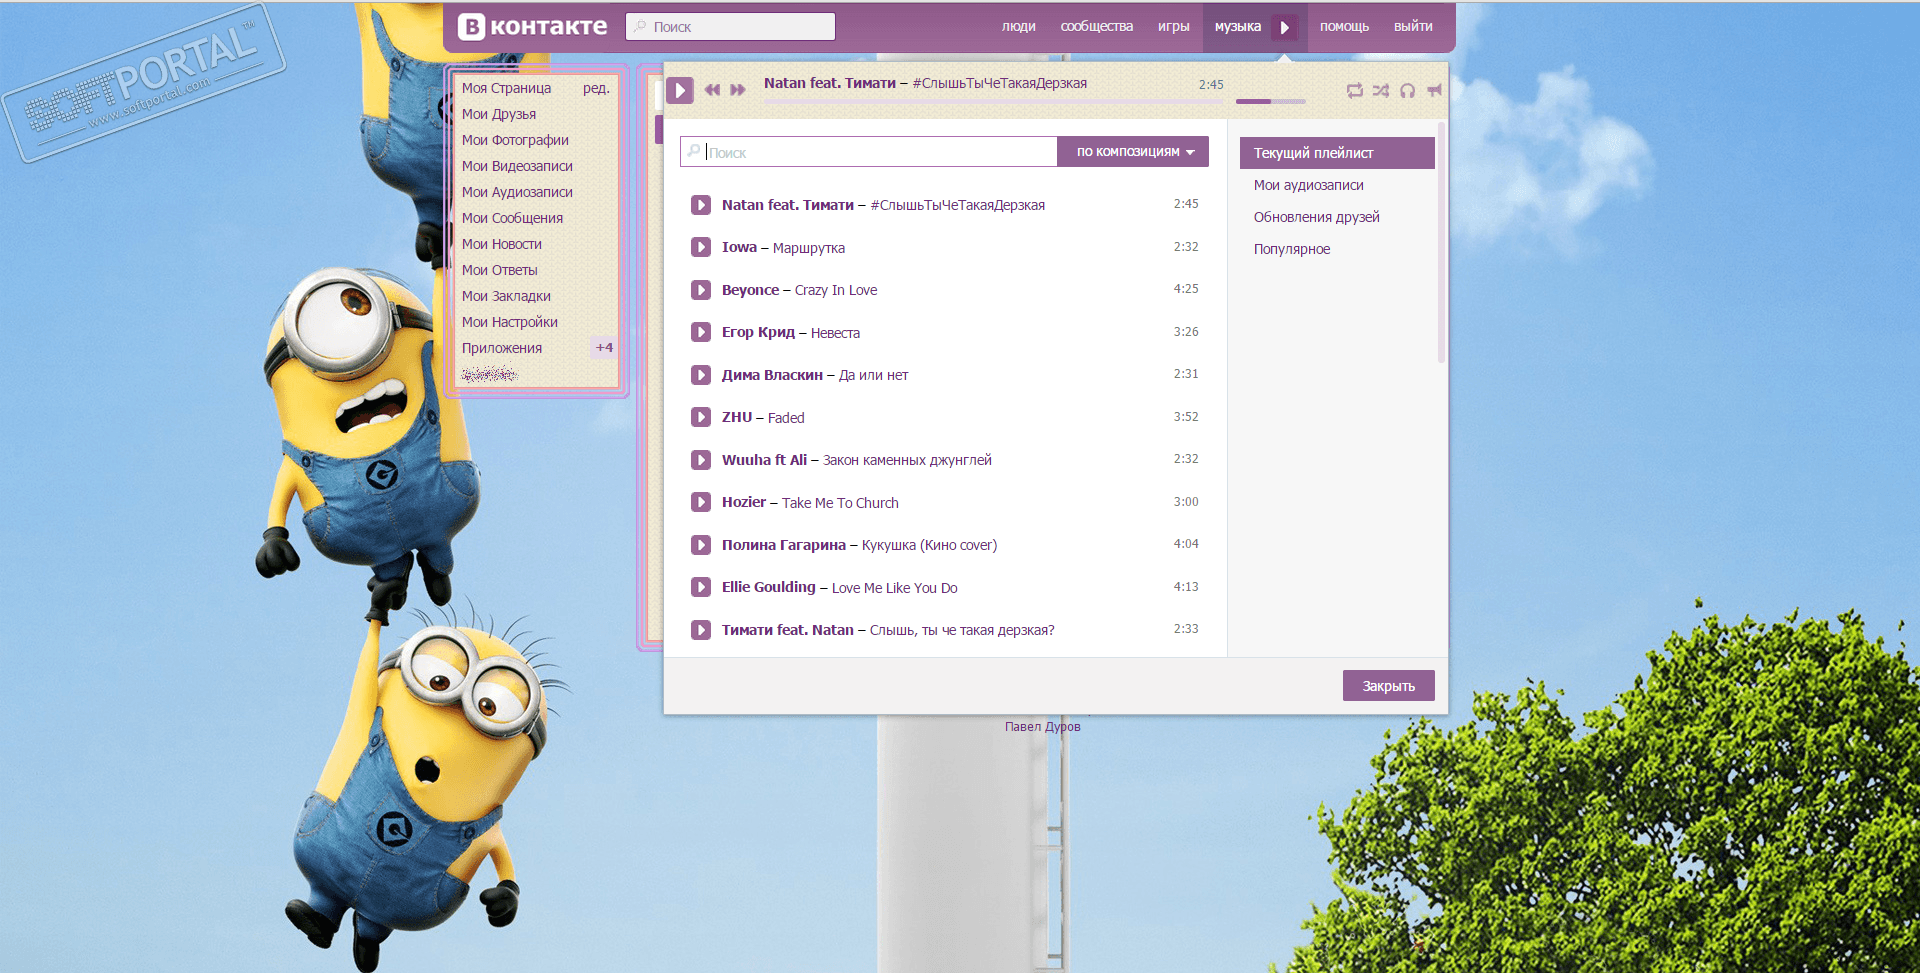Click the audio search input field
Viewport: 1920px width, 973px height.
coord(869,152)
